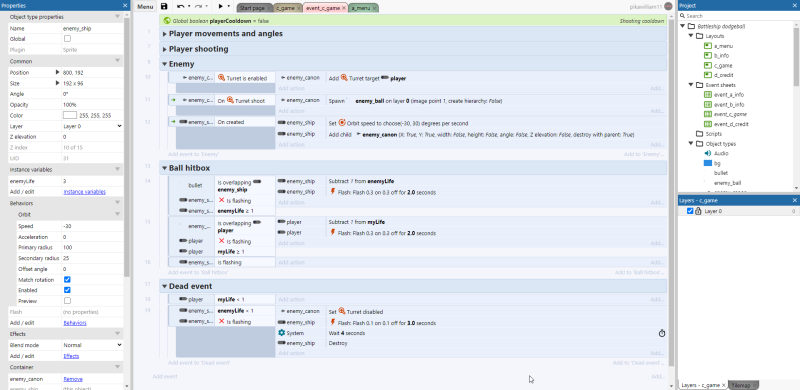Open the undo history dropdown arrow
Screen dimensions: 800x390
(x=189, y=7)
